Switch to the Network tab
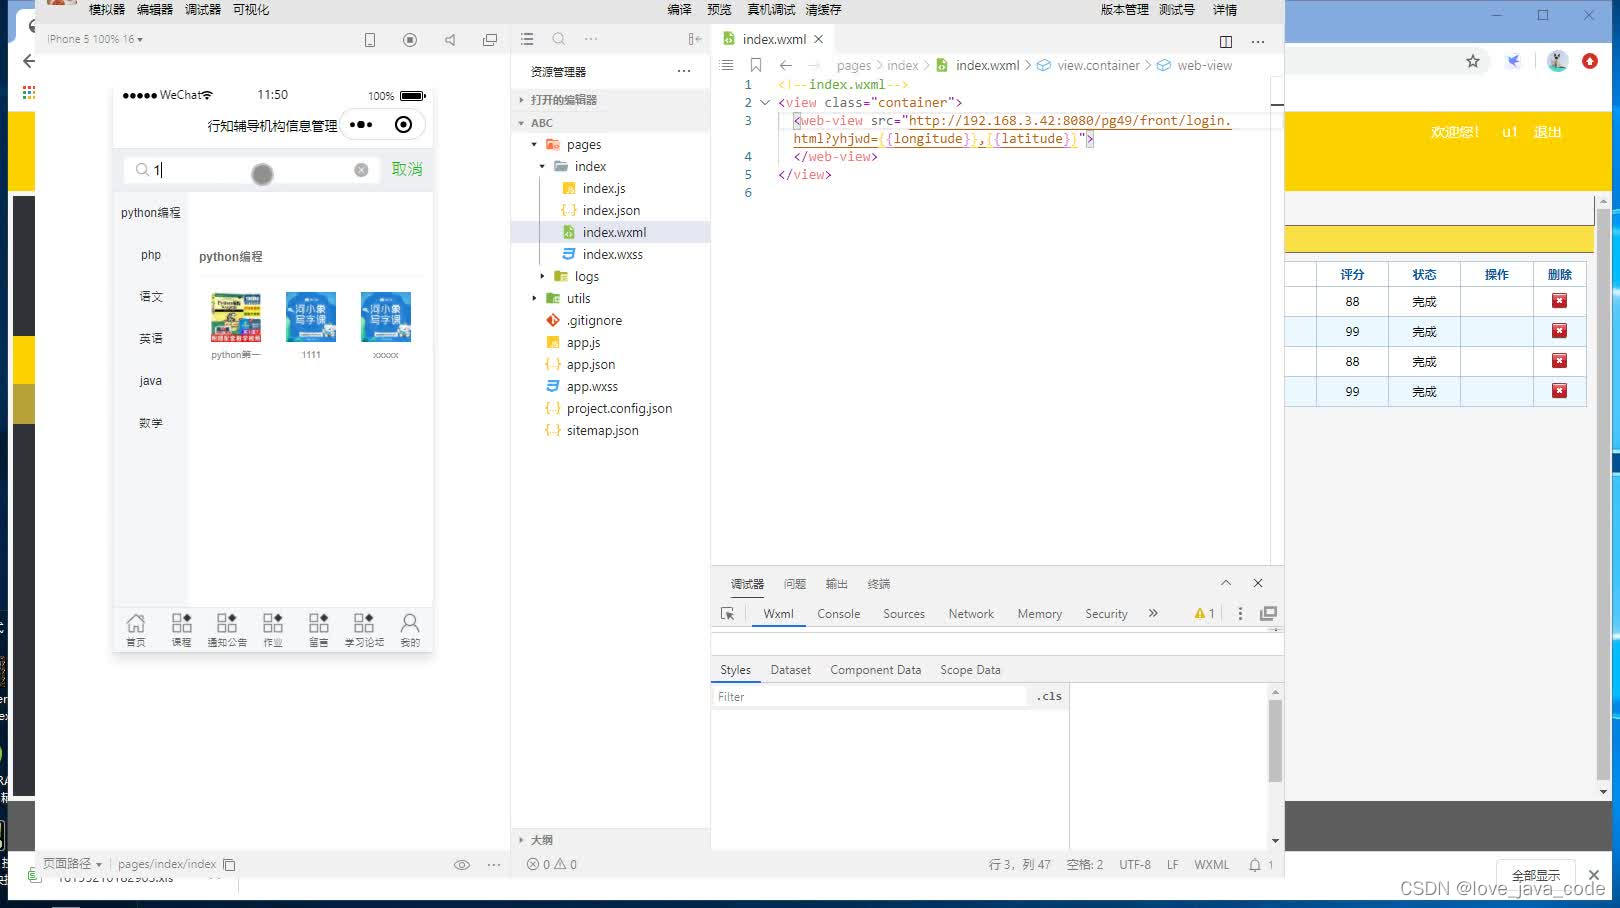The image size is (1620, 908). [x=971, y=614]
